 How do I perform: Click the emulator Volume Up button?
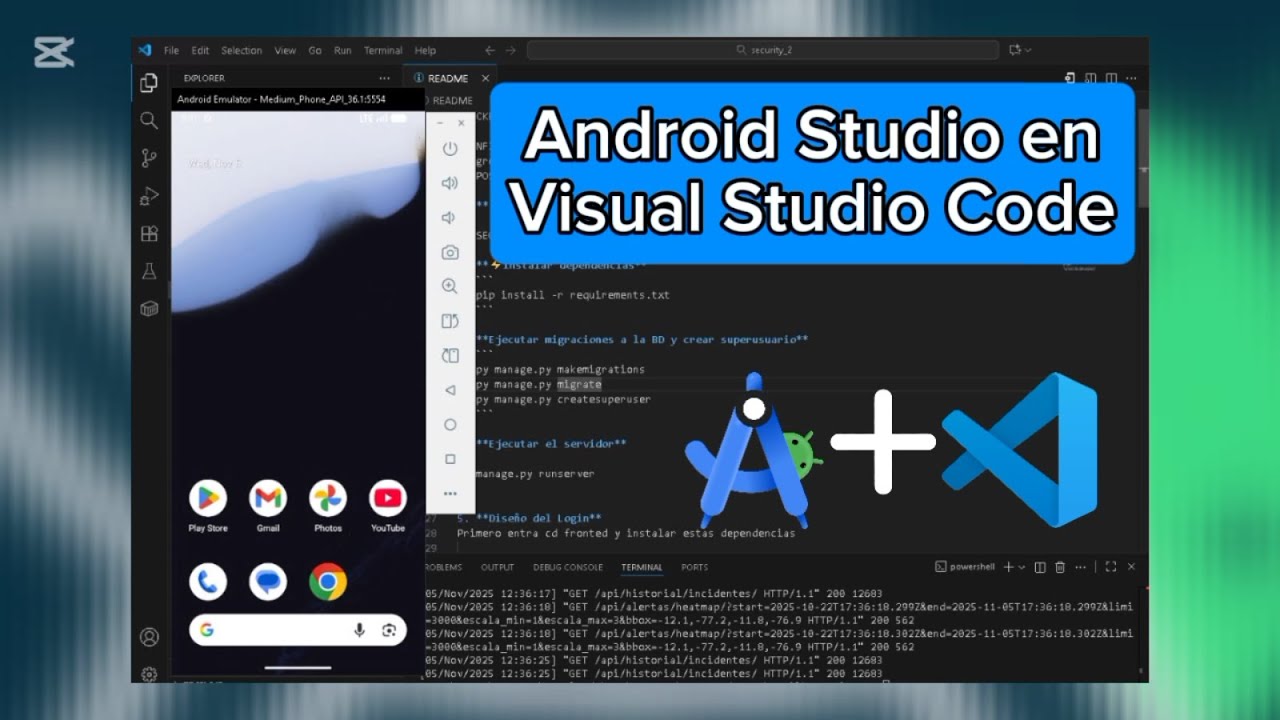(450, 183)
